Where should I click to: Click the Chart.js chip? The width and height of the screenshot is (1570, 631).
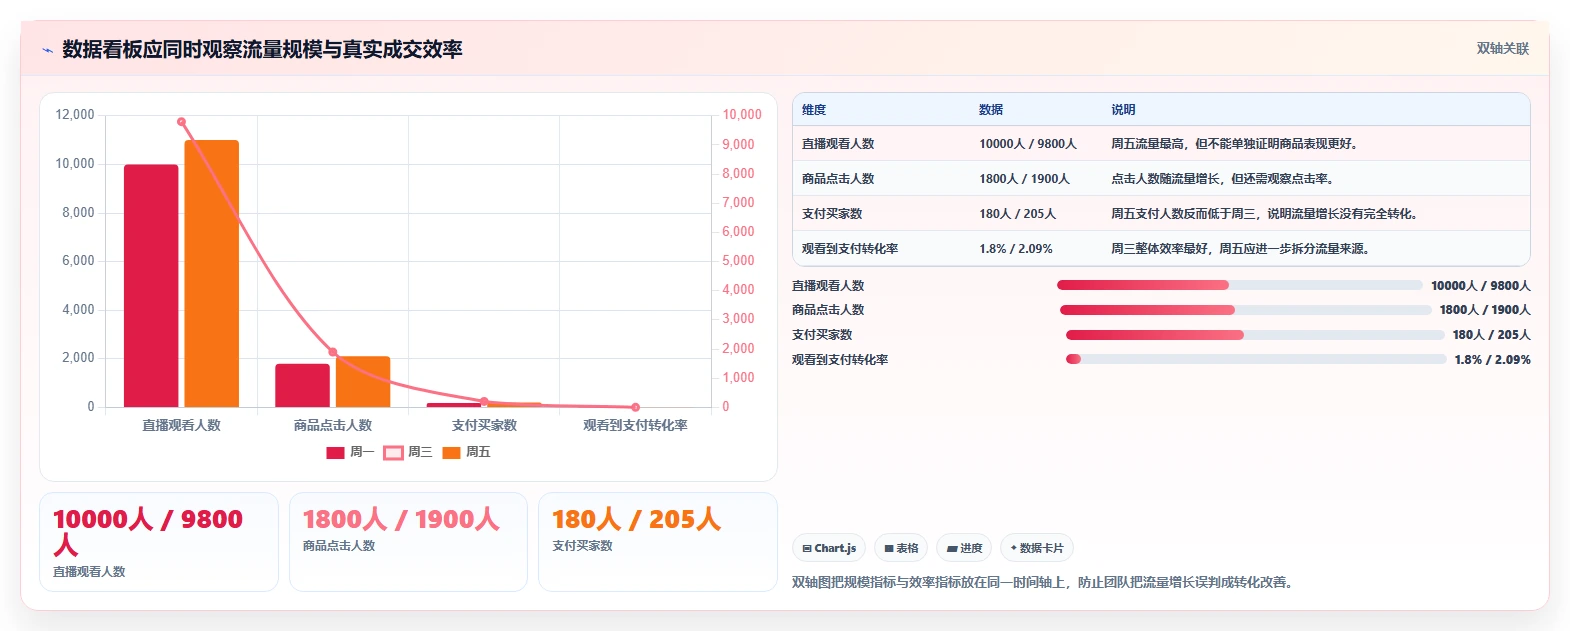coord(829,548)
